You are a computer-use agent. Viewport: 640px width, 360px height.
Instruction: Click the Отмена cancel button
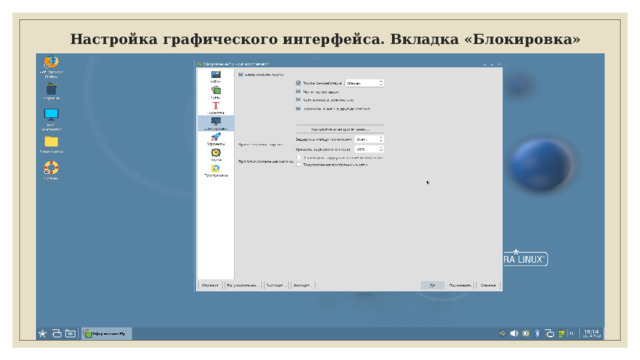point(488,285)
